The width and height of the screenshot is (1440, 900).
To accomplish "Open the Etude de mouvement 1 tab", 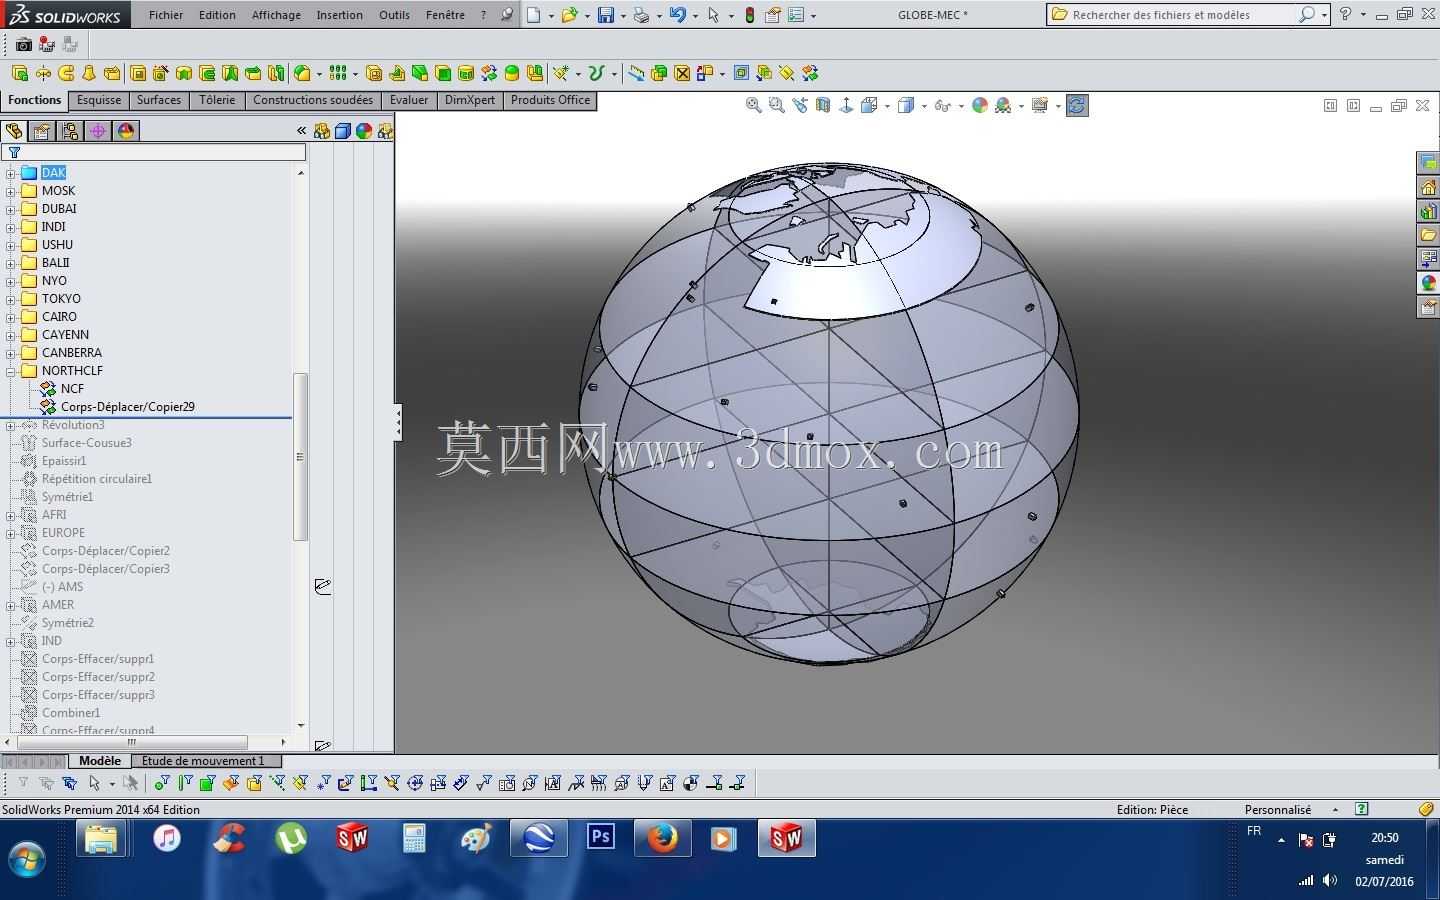I will (203, 761).
